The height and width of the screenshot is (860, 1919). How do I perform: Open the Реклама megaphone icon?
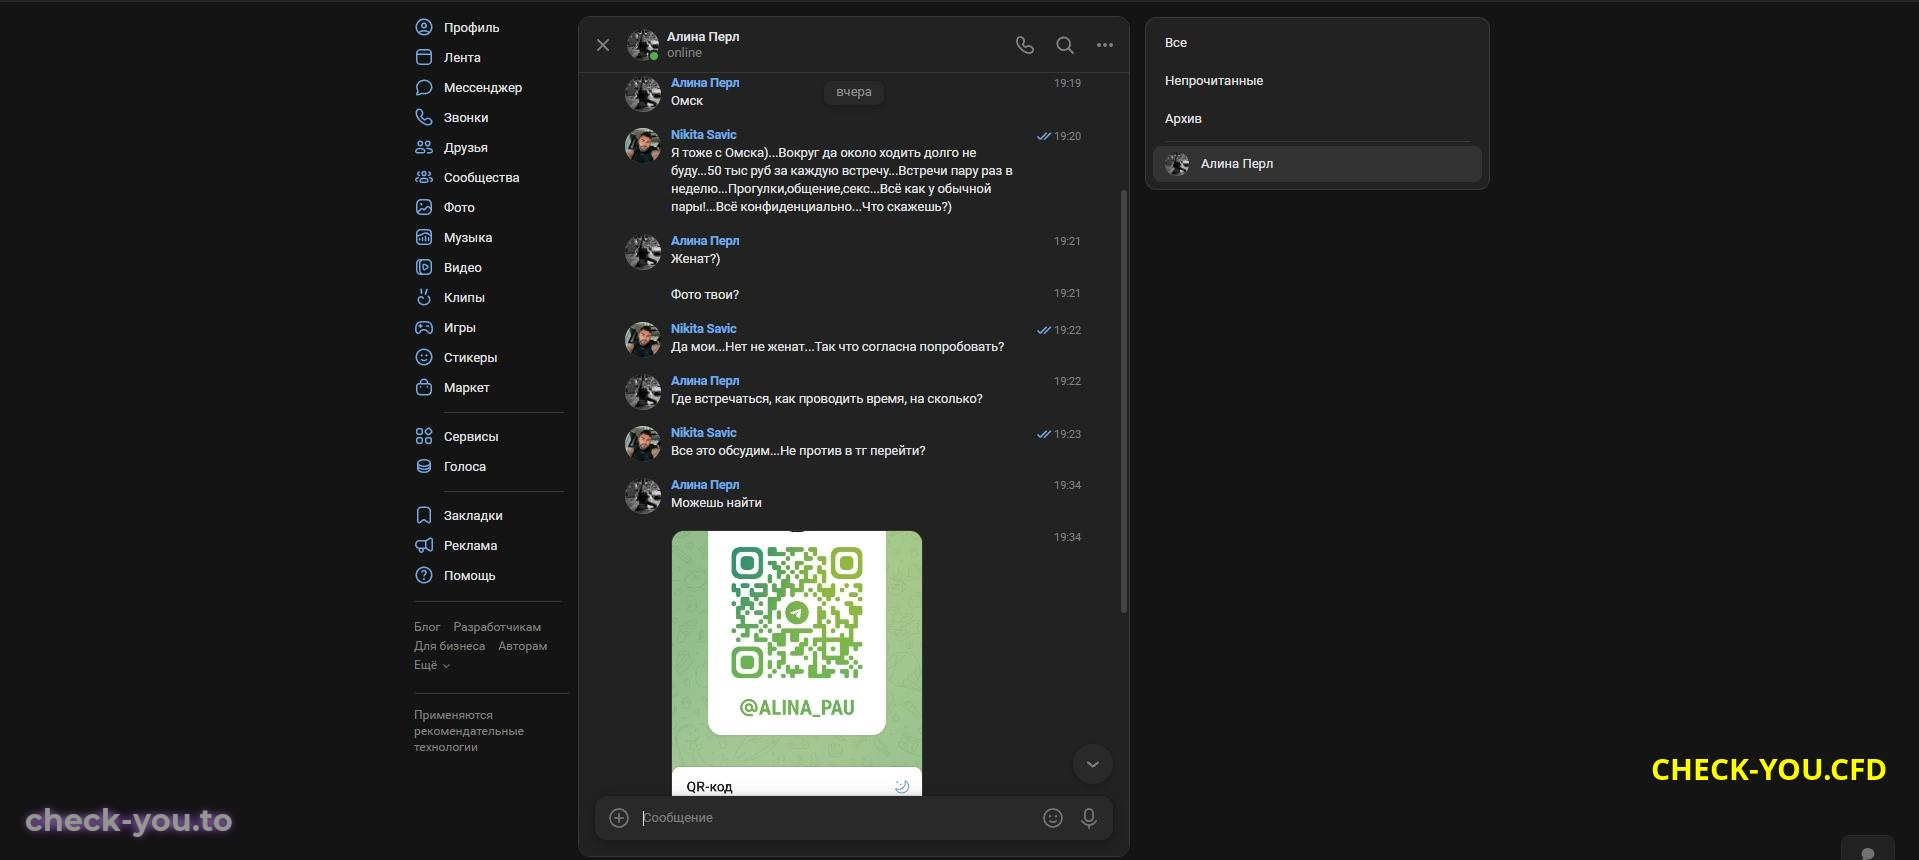pyautogui.click(x=424, y=545)
